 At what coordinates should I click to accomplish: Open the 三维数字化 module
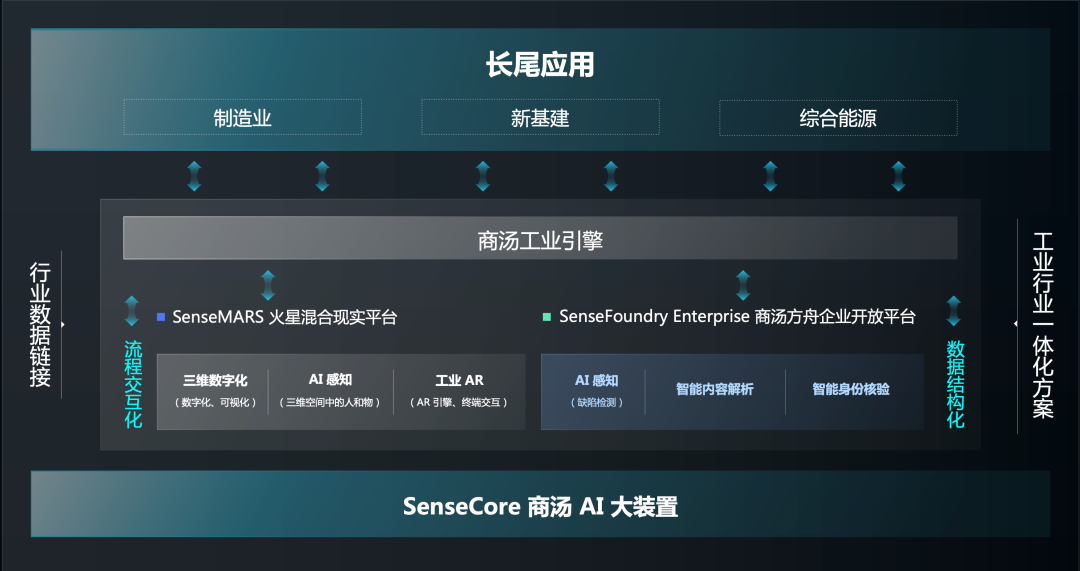click(x=213, y=391)
